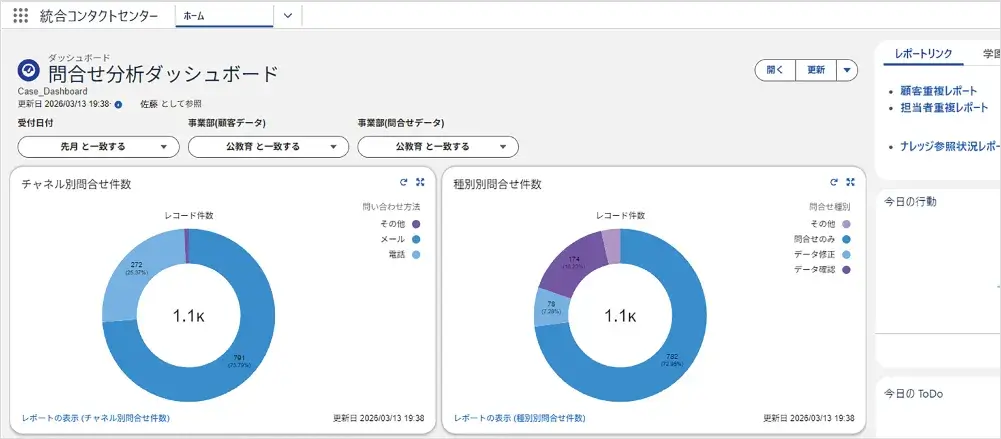Click the その他 legend swatch in channel chart
1001x439 pixels.
pyautogui.click(x=416, y=224)
